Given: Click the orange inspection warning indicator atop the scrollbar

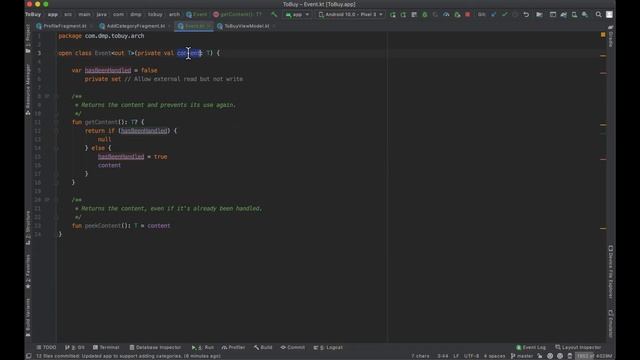Looking at the screenshot, I should (603, 35).
